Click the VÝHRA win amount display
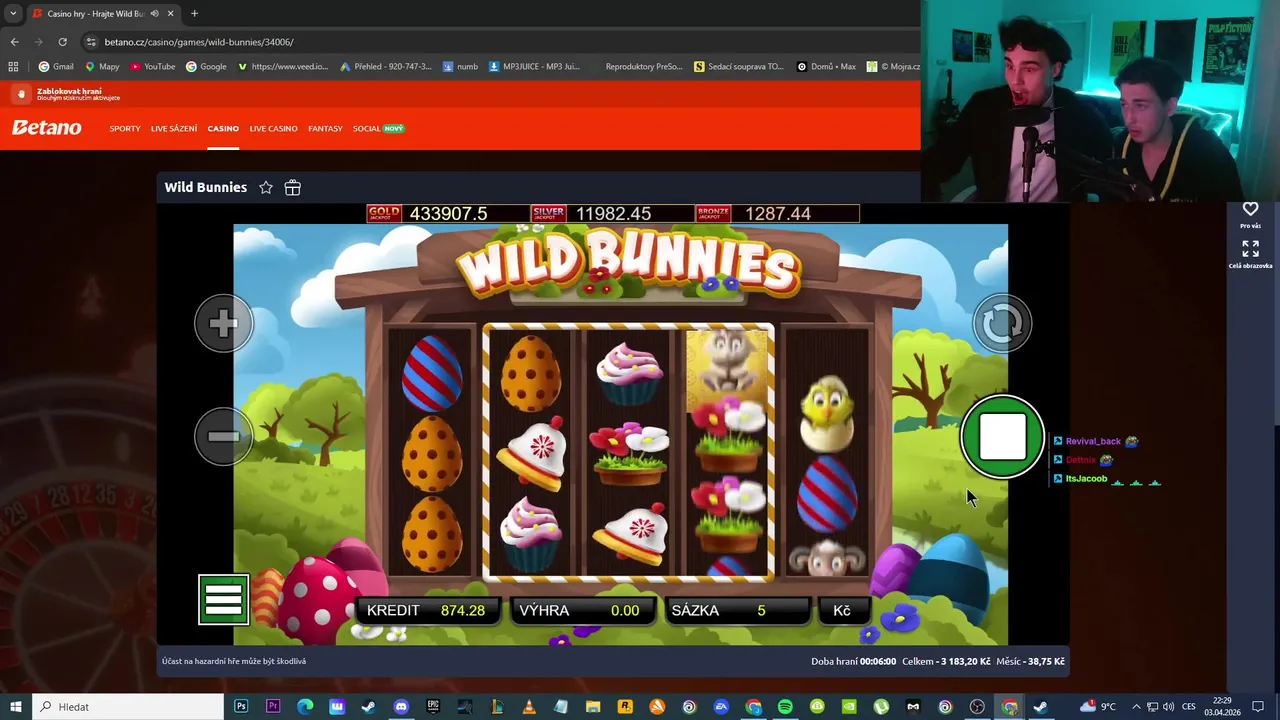The image size is (1280, 720). pyautogui.click(x=583, y=611)
